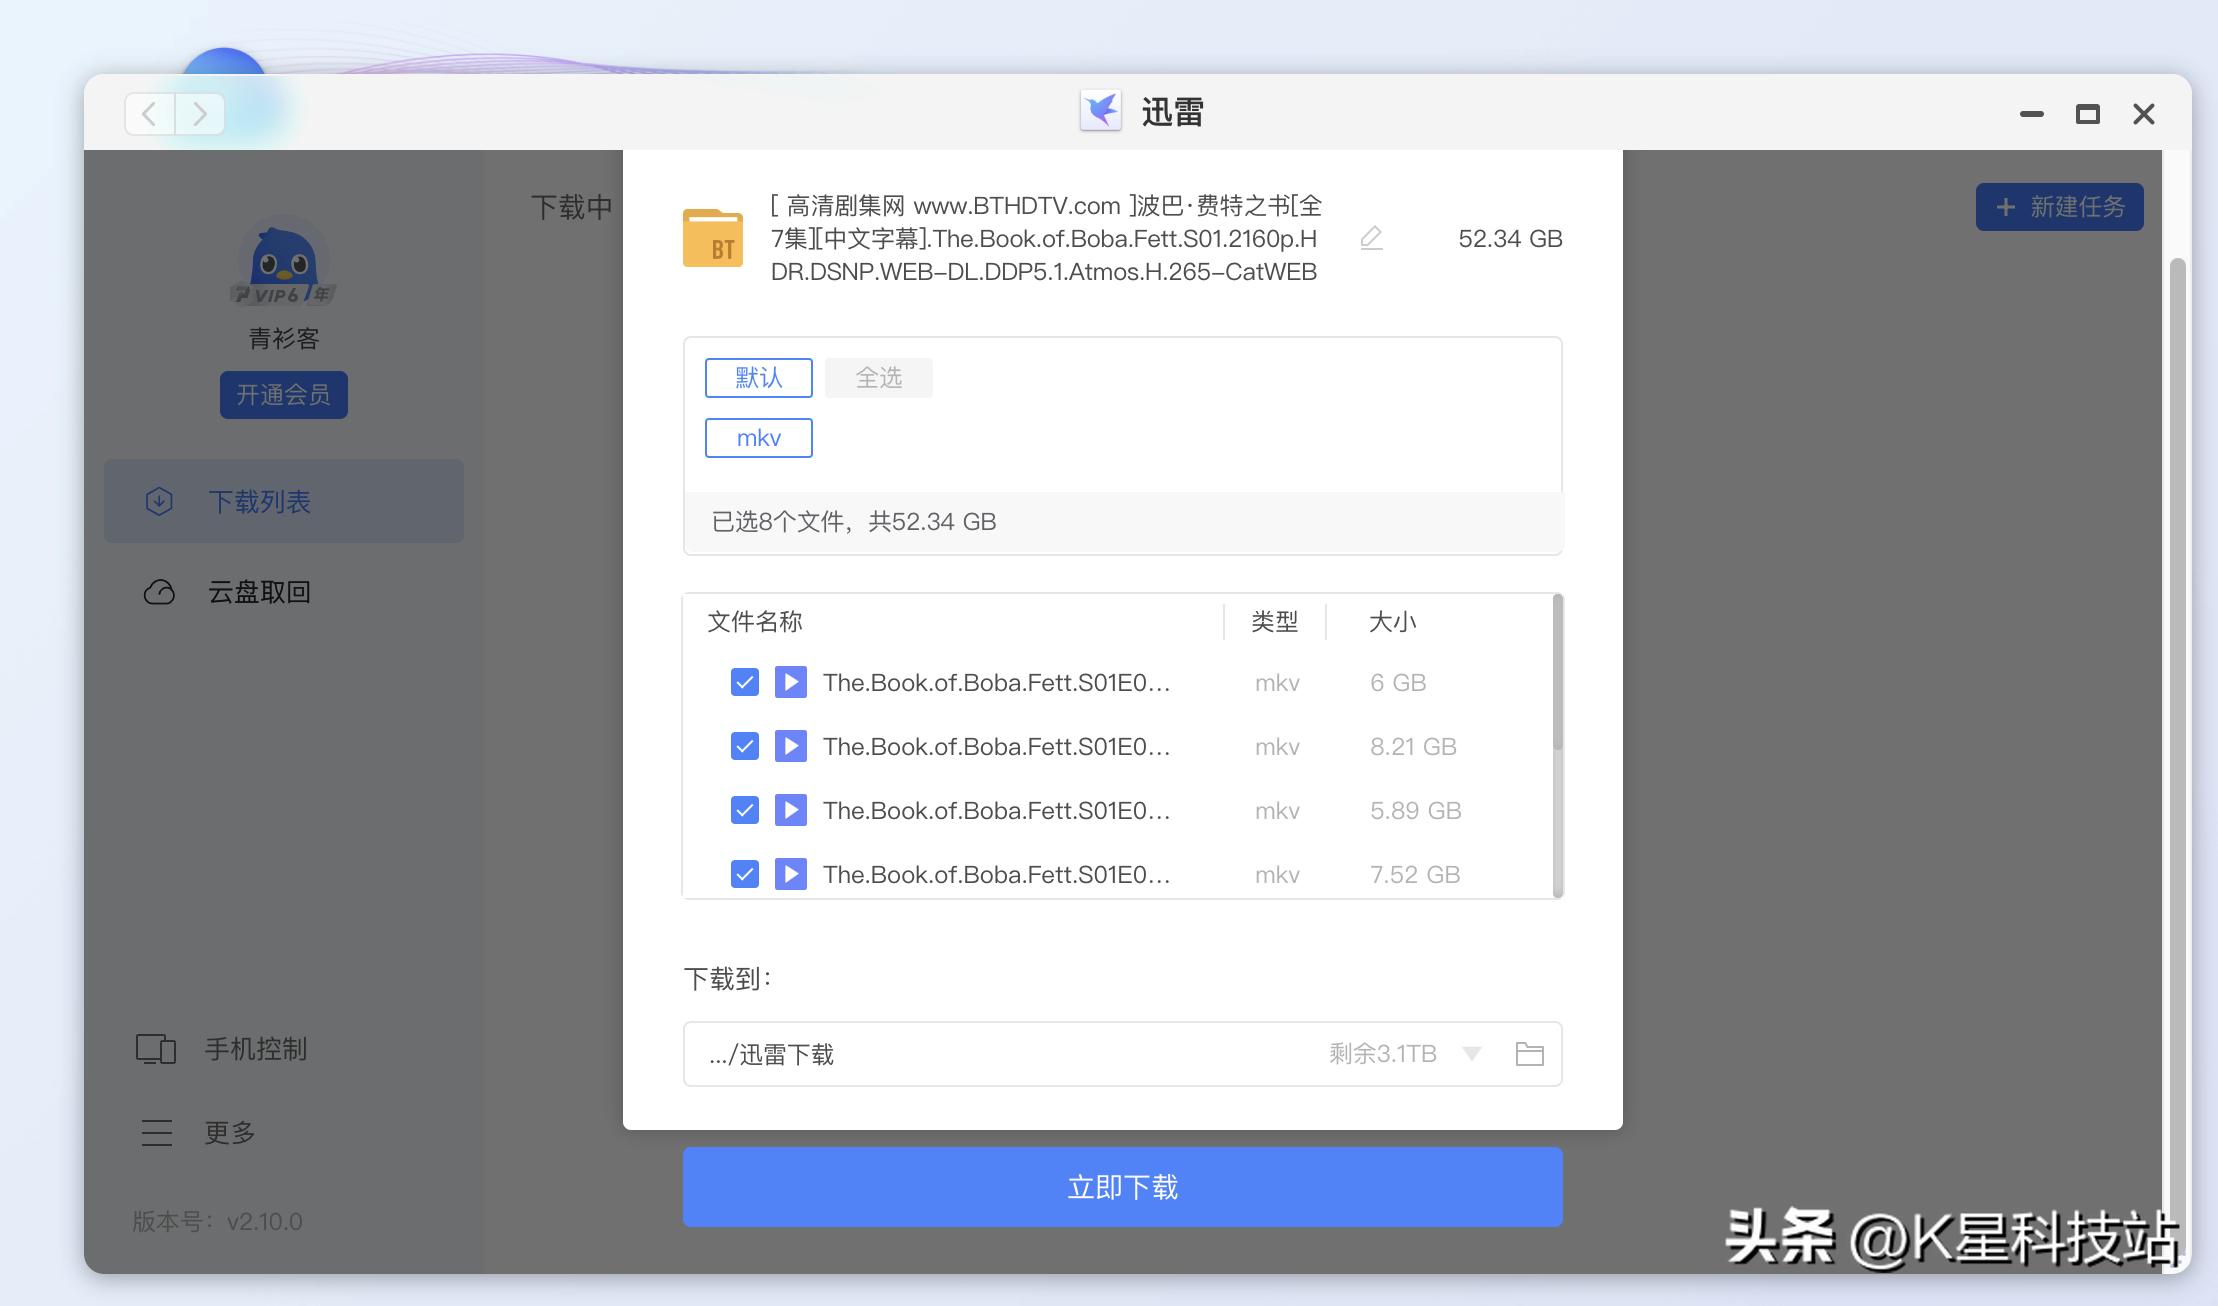Image resolution: width=2218 pixels, height=1306 pixels.
Task: Open 手机控制 from the sidebar
Action: click(254, 1049)
